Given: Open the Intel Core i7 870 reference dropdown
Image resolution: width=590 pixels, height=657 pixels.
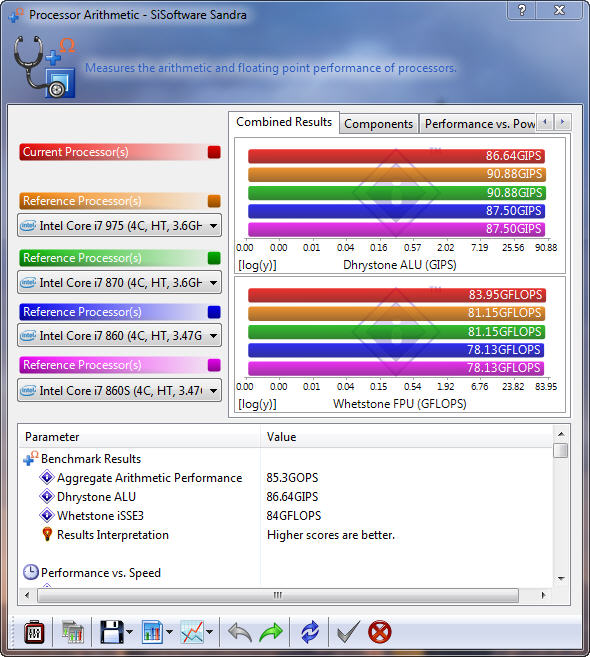Looking at the screenshot, I should [x=119, y=283].
